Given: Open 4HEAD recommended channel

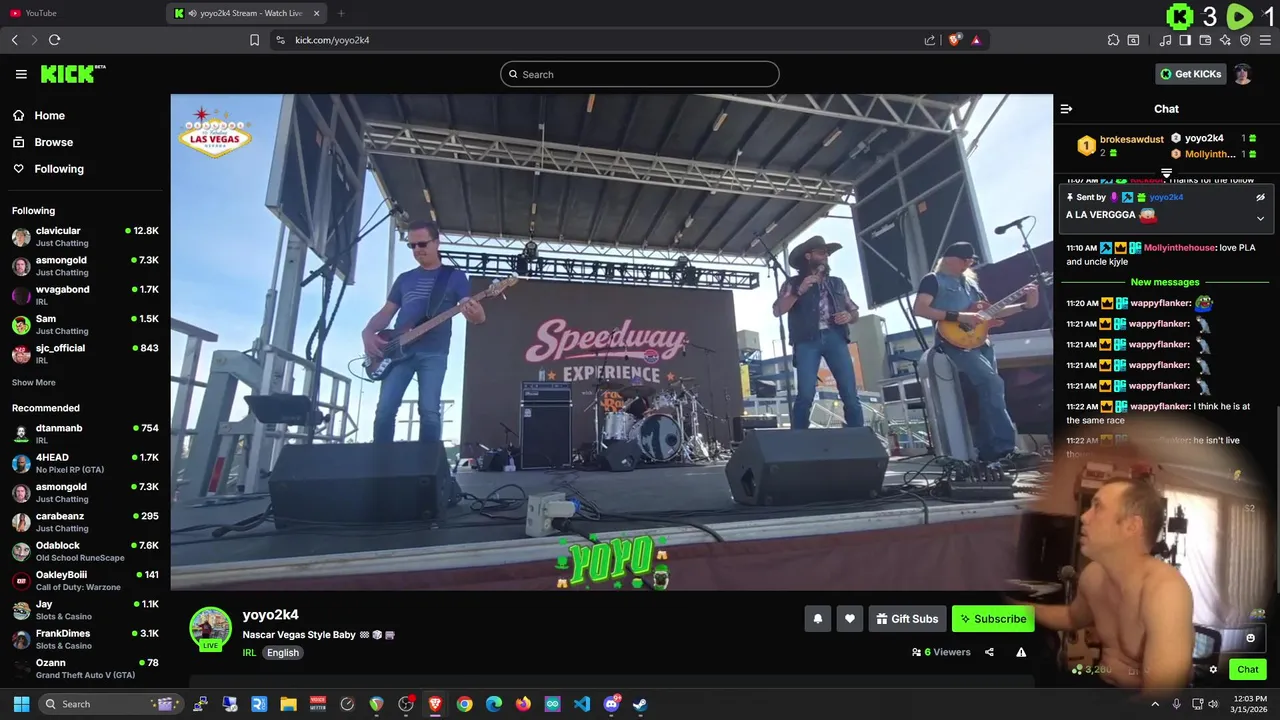Looking at the screenshot, I should pyautogui.click(x=85, y=463).
